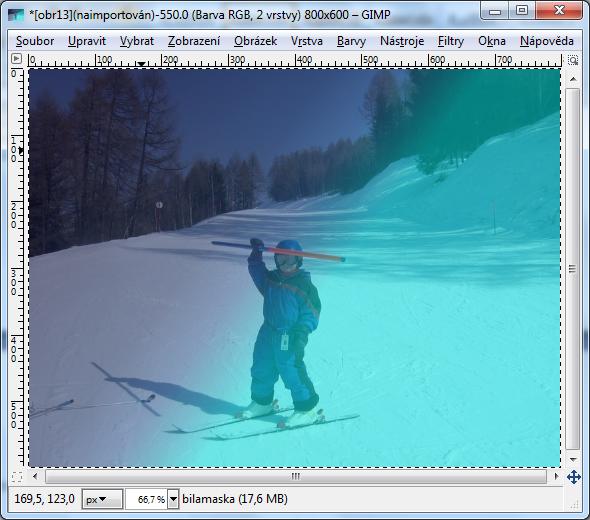Open the Filtry menu
Image resolution: width=590 pixels, height=520 pixels.
451,41
